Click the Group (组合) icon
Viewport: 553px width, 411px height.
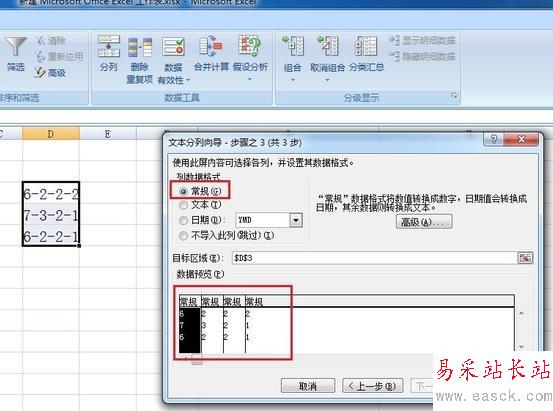pyautogui.click(x=292, y=46)
